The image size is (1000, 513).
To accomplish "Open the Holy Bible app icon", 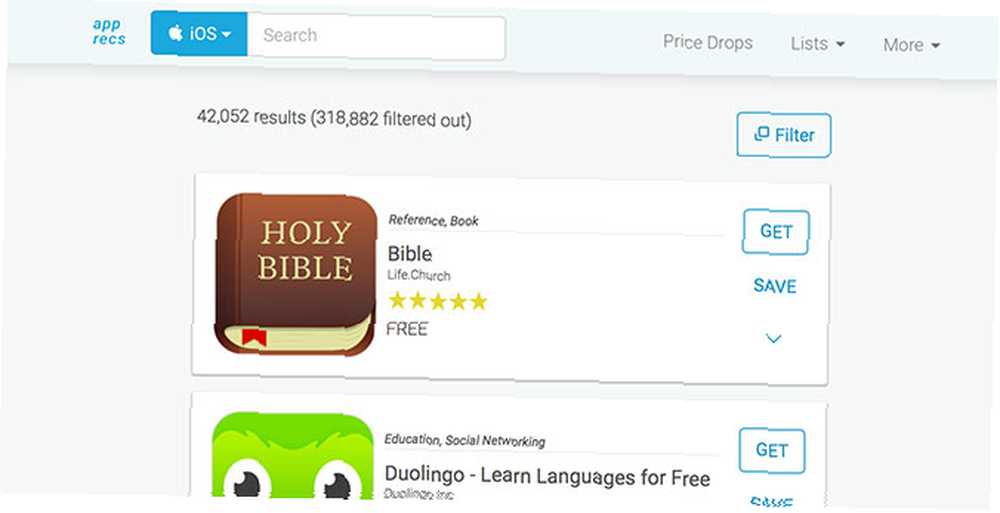I will pyautogui.click(x=295, y=274).
